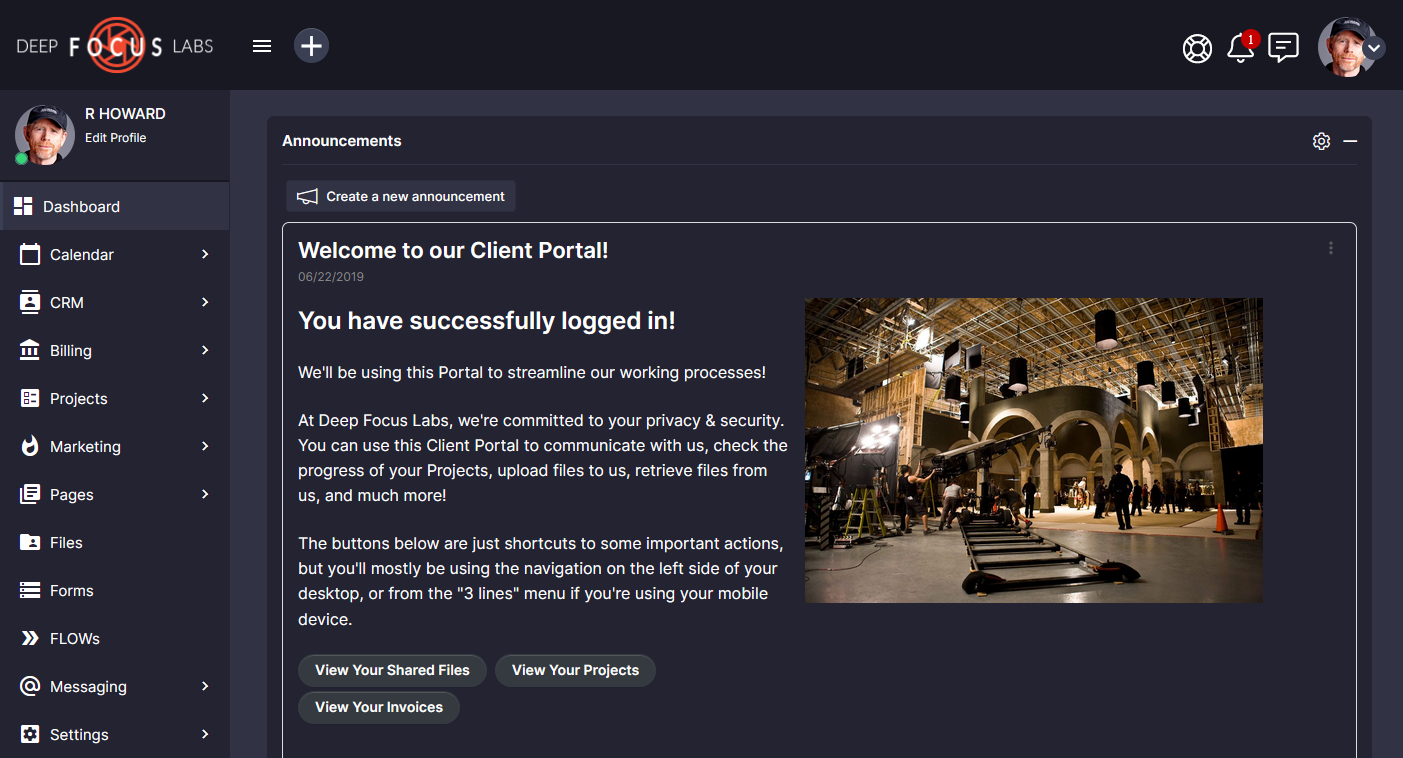
Task: Click the plus quick-add button
Action: pos(311,46)
